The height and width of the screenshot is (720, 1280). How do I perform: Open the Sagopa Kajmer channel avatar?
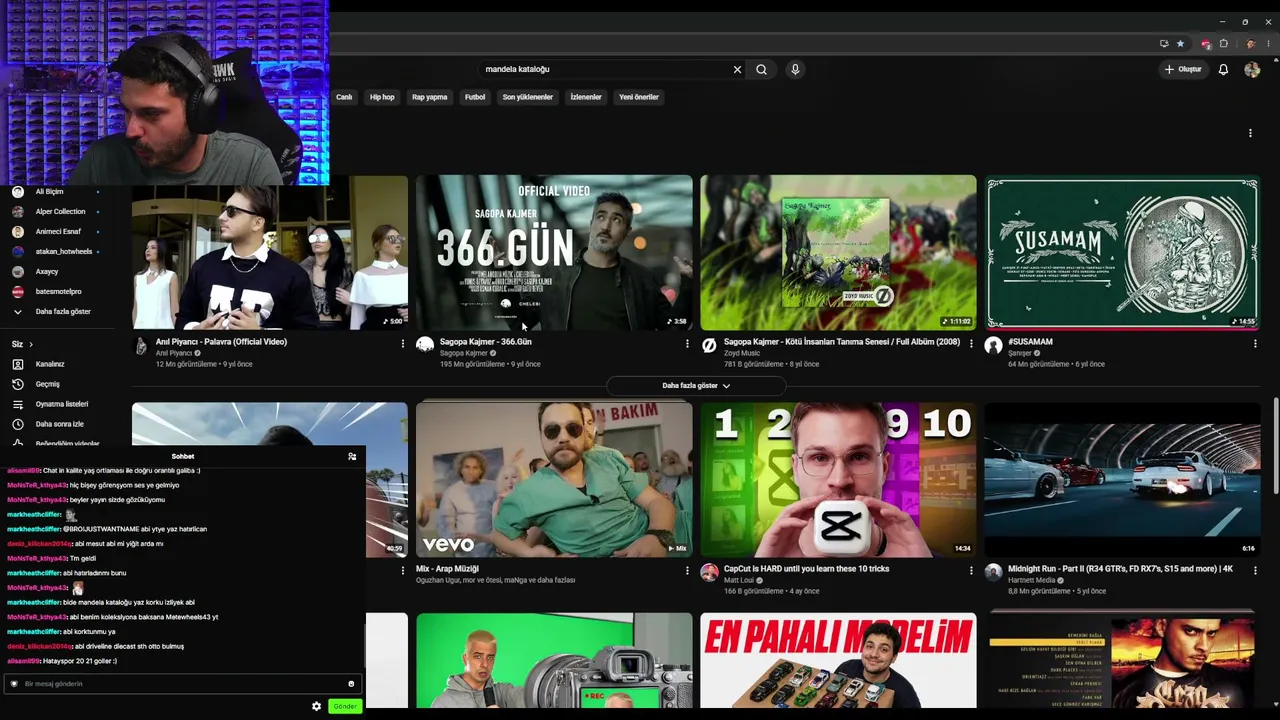point(425,345)
